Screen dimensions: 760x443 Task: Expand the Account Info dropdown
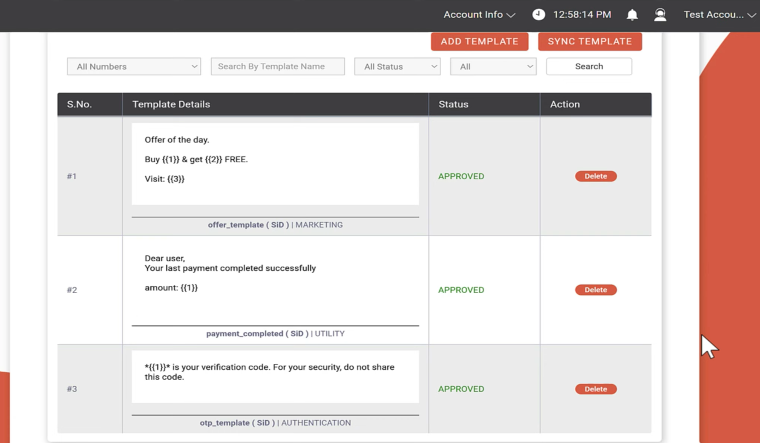[x=479, y=15]
